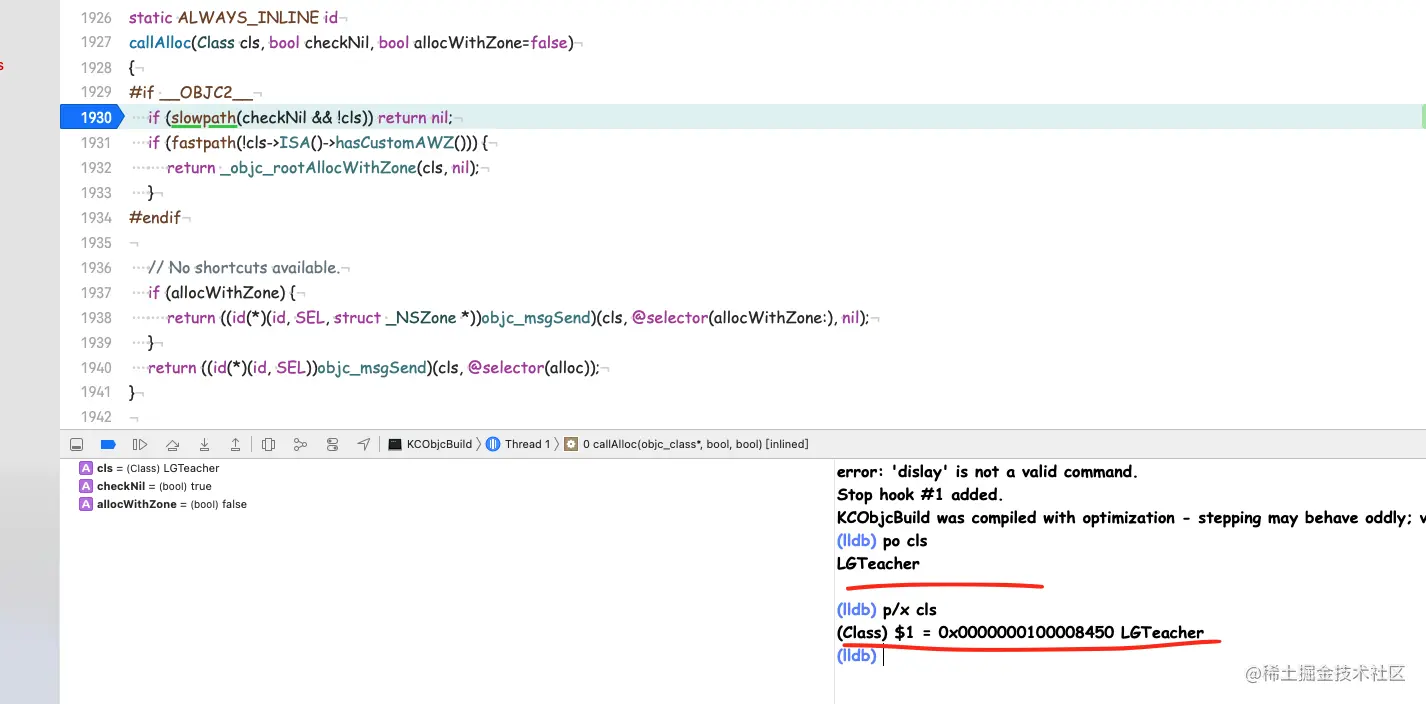Open the callAlloc stack frame selector
The image size is (1426, 704).
686,444
